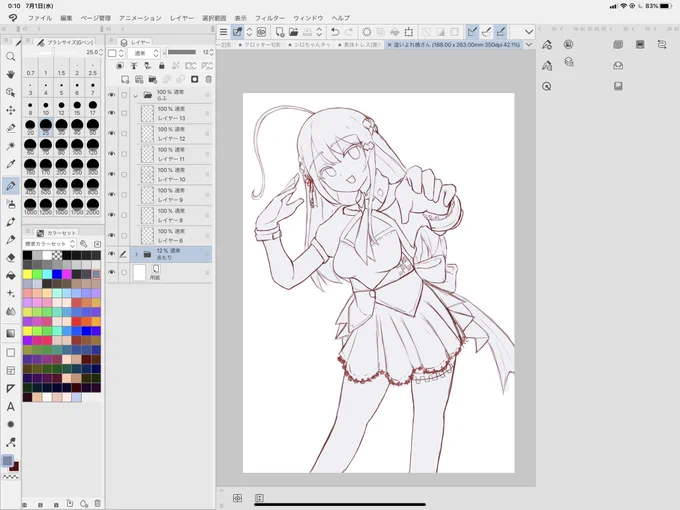Image resolution: width=680 pixels, height=510 pixels.
Task: Click the Undo arrow in command bar
Action: pos(335,32)
